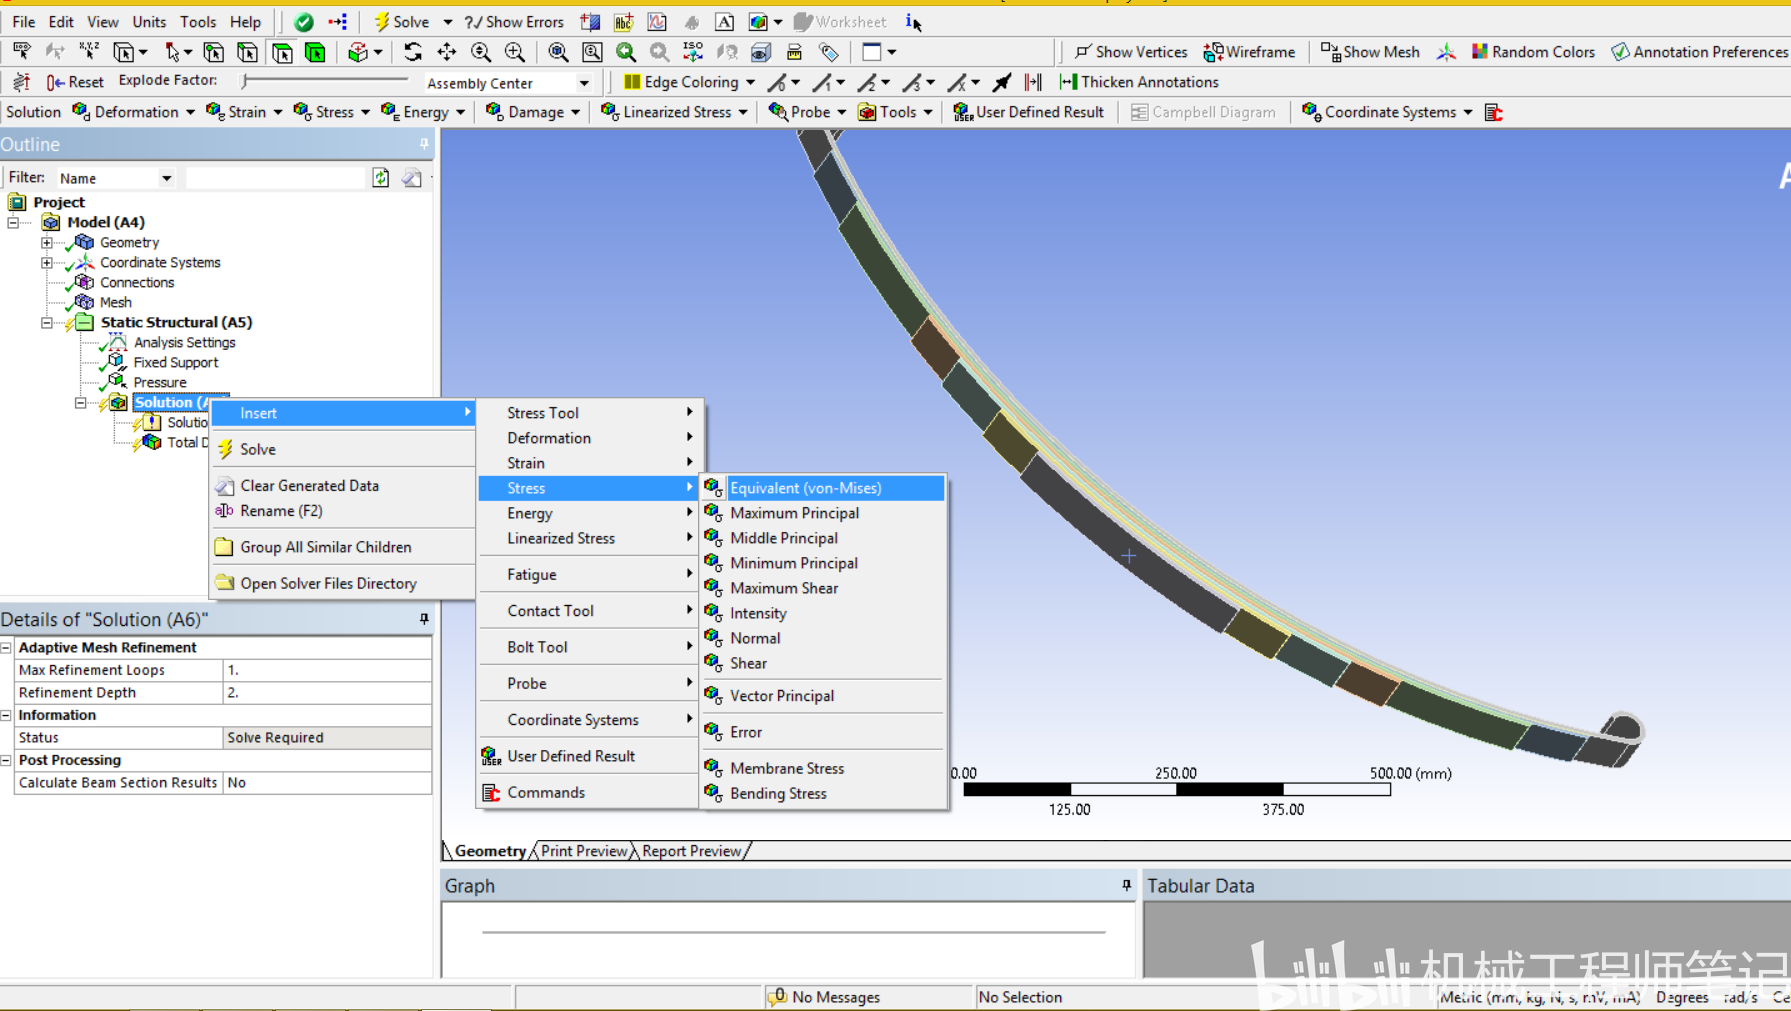Click the Commands icon after Coordinate Systems

click(1494, 112)
